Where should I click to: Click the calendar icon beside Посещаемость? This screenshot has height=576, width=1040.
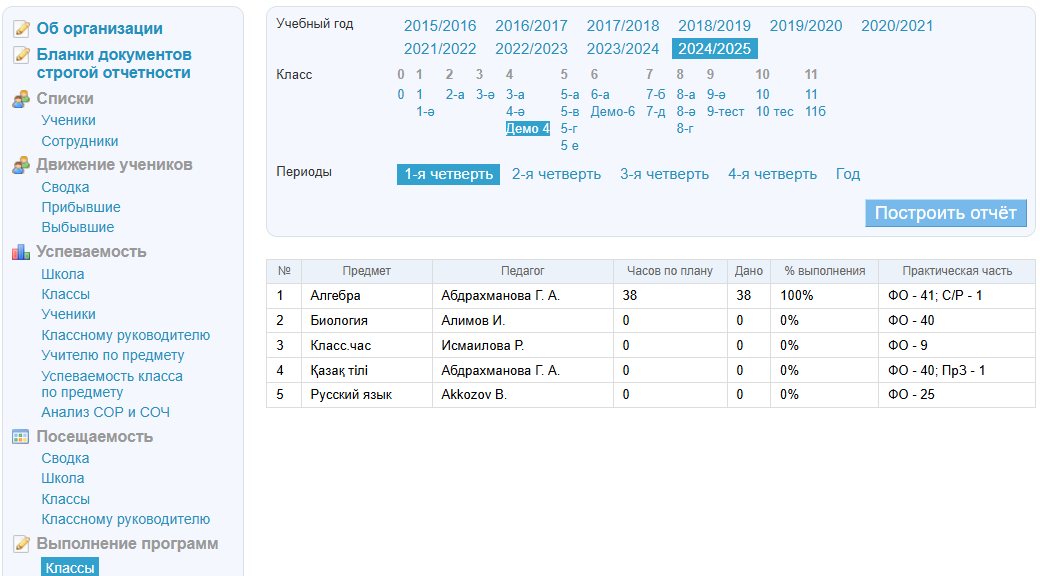click(21, 437)
